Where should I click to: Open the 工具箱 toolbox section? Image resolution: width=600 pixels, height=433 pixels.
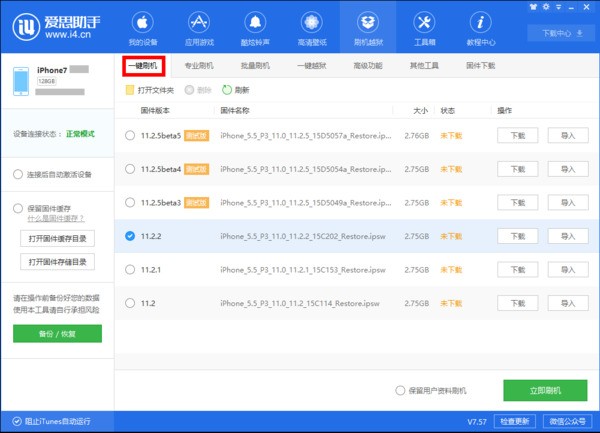tap(423, 27)
